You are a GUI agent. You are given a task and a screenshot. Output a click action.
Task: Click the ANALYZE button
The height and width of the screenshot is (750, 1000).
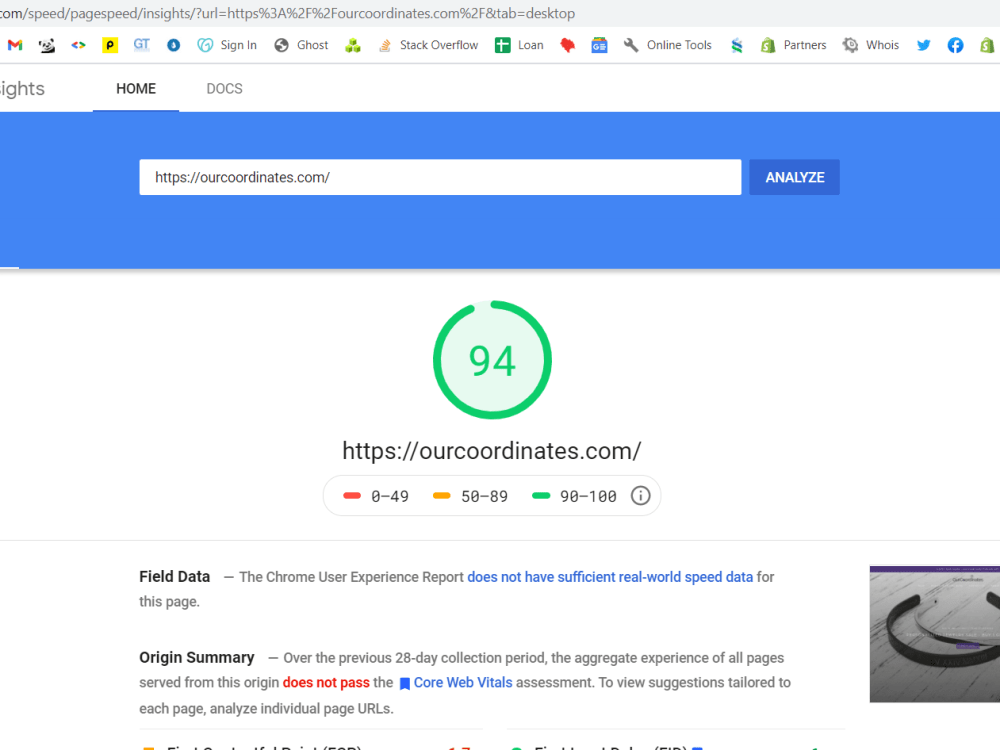795,177
